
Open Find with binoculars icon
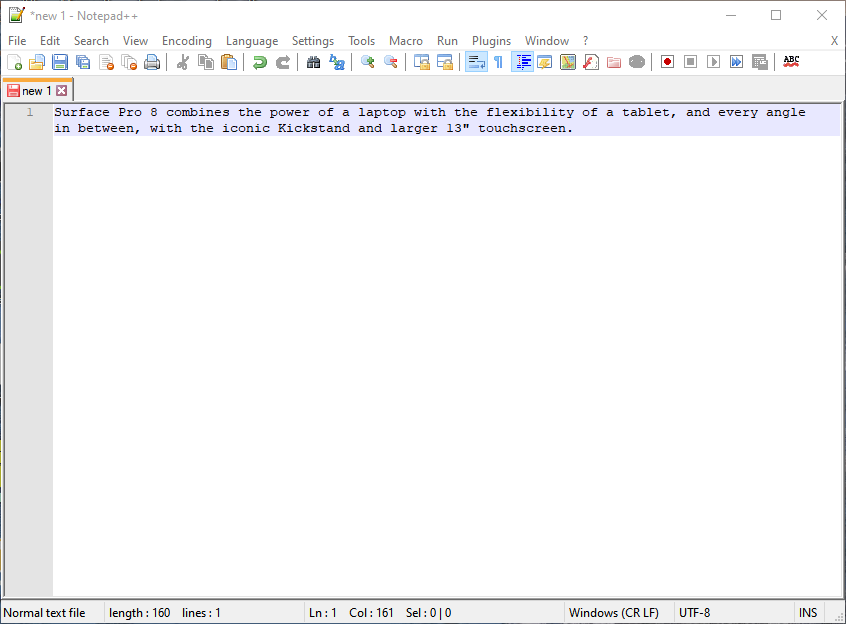point(313,63)
